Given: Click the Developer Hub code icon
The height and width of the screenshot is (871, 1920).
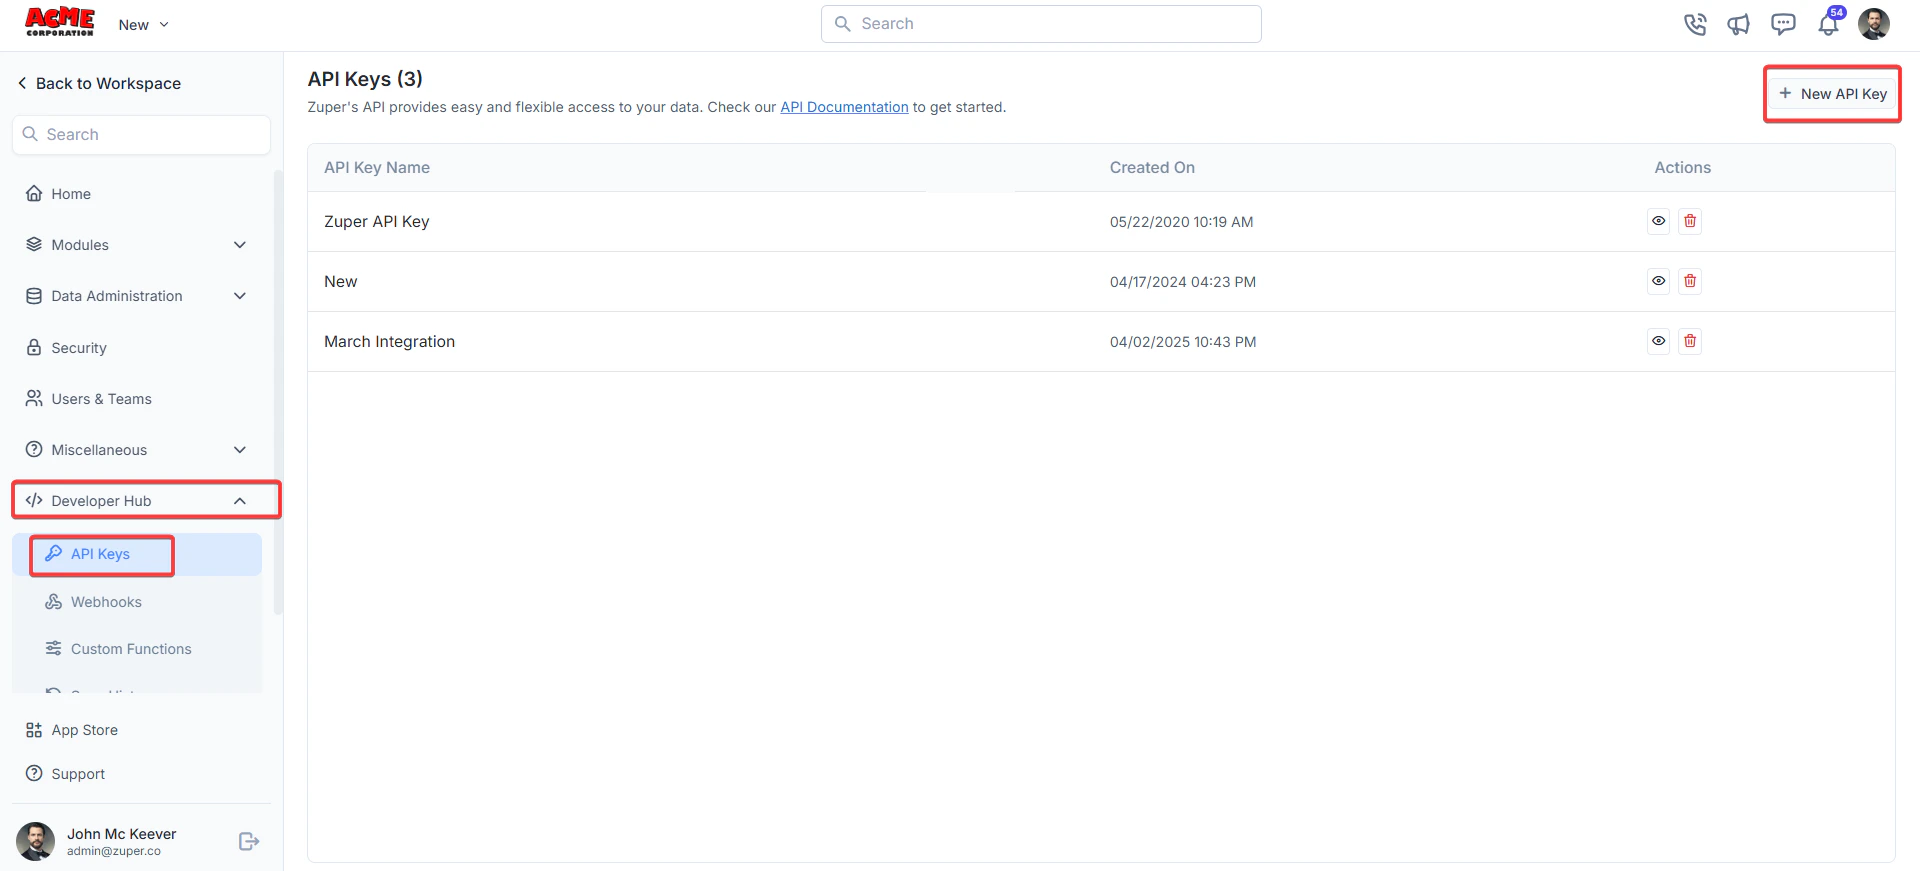Looking at the screenshot, I should point(34,500).
